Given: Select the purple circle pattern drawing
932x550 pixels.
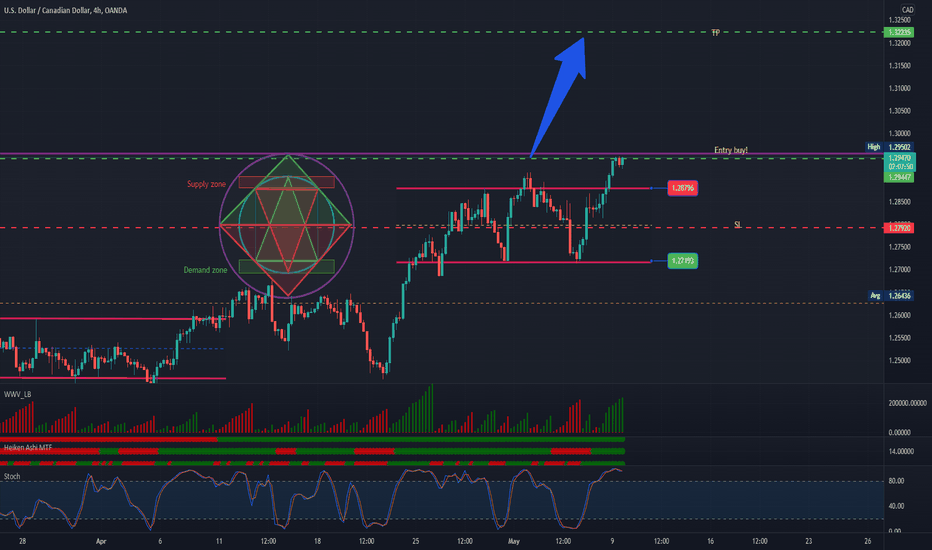Looking at the screenshot, I should point(287,224).
